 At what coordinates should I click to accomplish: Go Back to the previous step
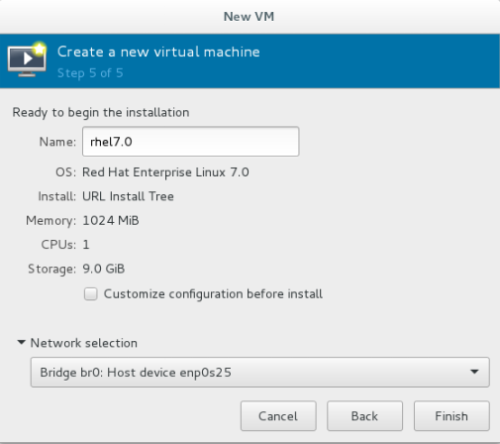(365, 416)
